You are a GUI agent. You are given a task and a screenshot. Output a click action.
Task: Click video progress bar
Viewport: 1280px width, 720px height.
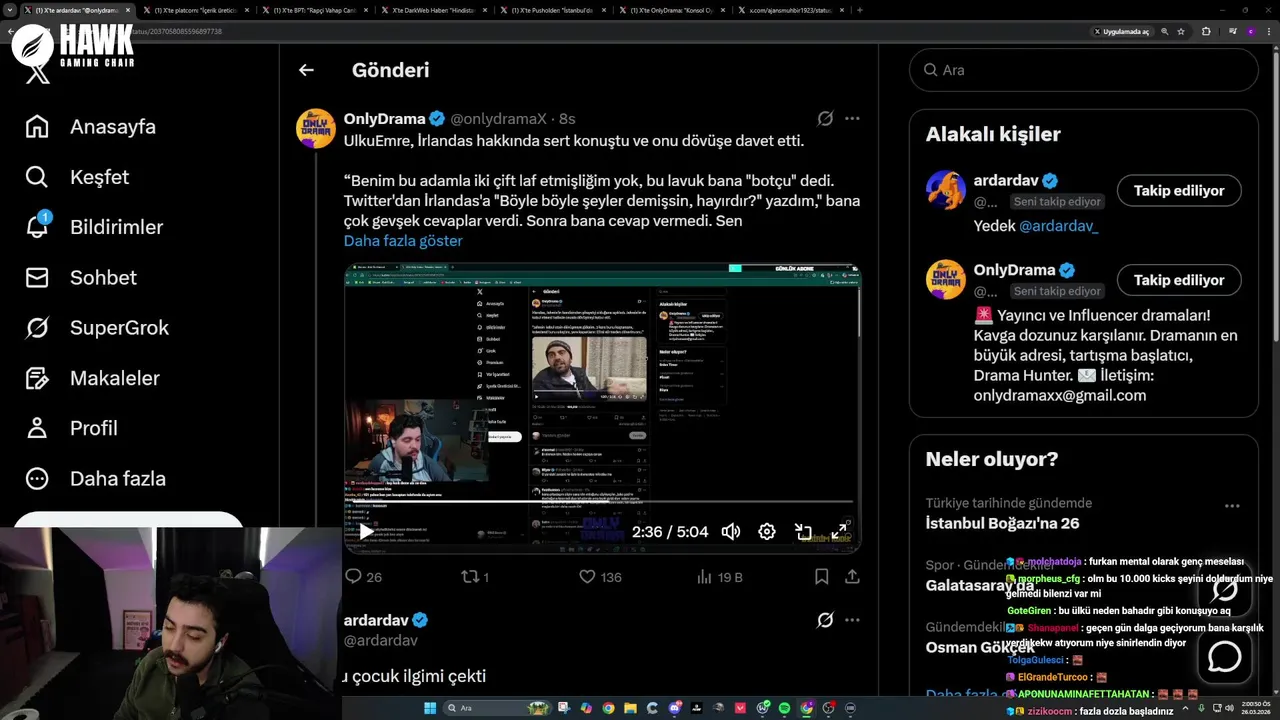[603, 502]
